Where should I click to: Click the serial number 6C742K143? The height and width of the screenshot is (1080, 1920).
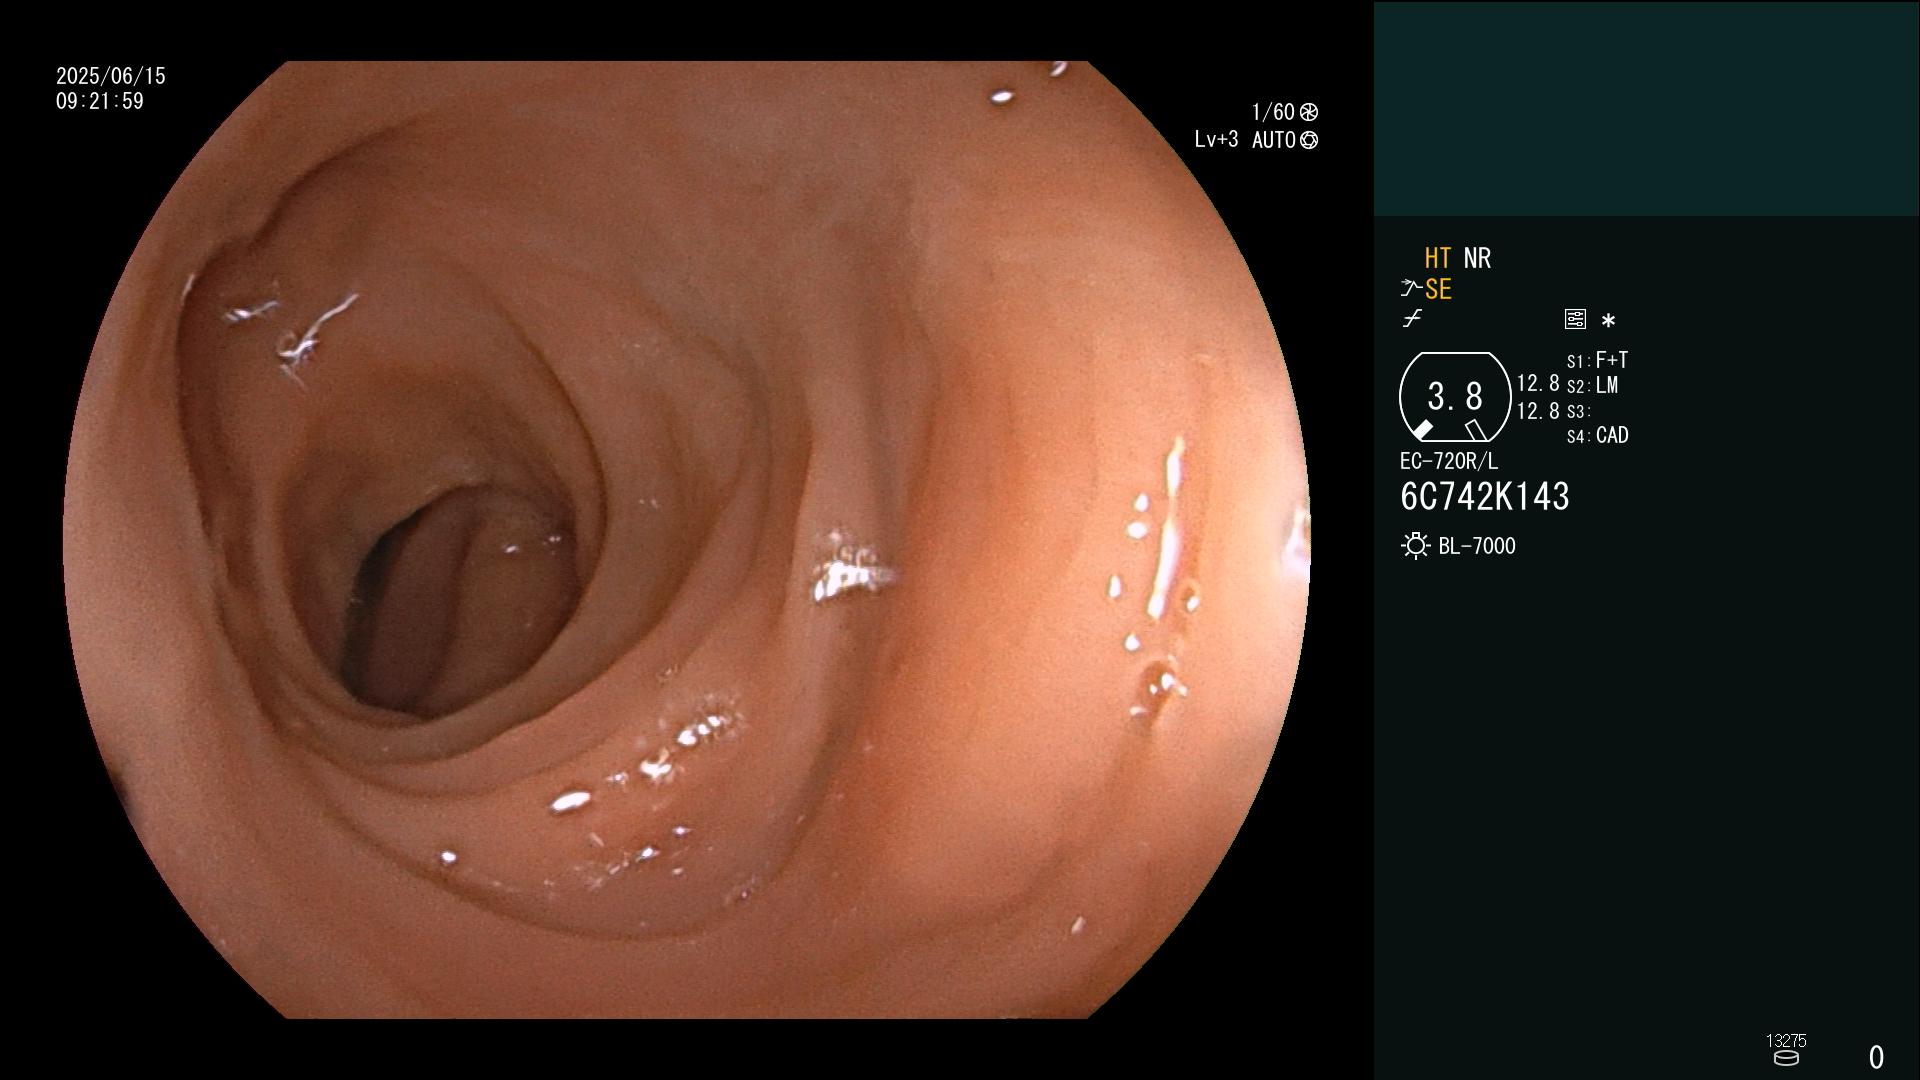1485,497
